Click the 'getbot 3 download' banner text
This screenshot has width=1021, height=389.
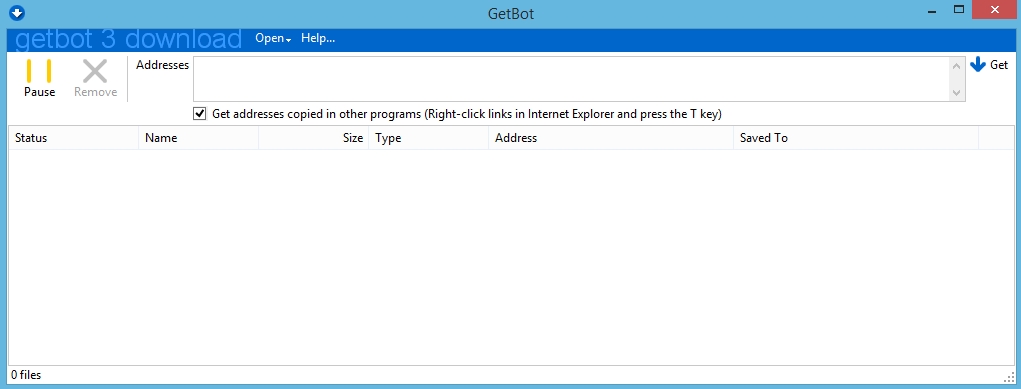pos(128,39)
